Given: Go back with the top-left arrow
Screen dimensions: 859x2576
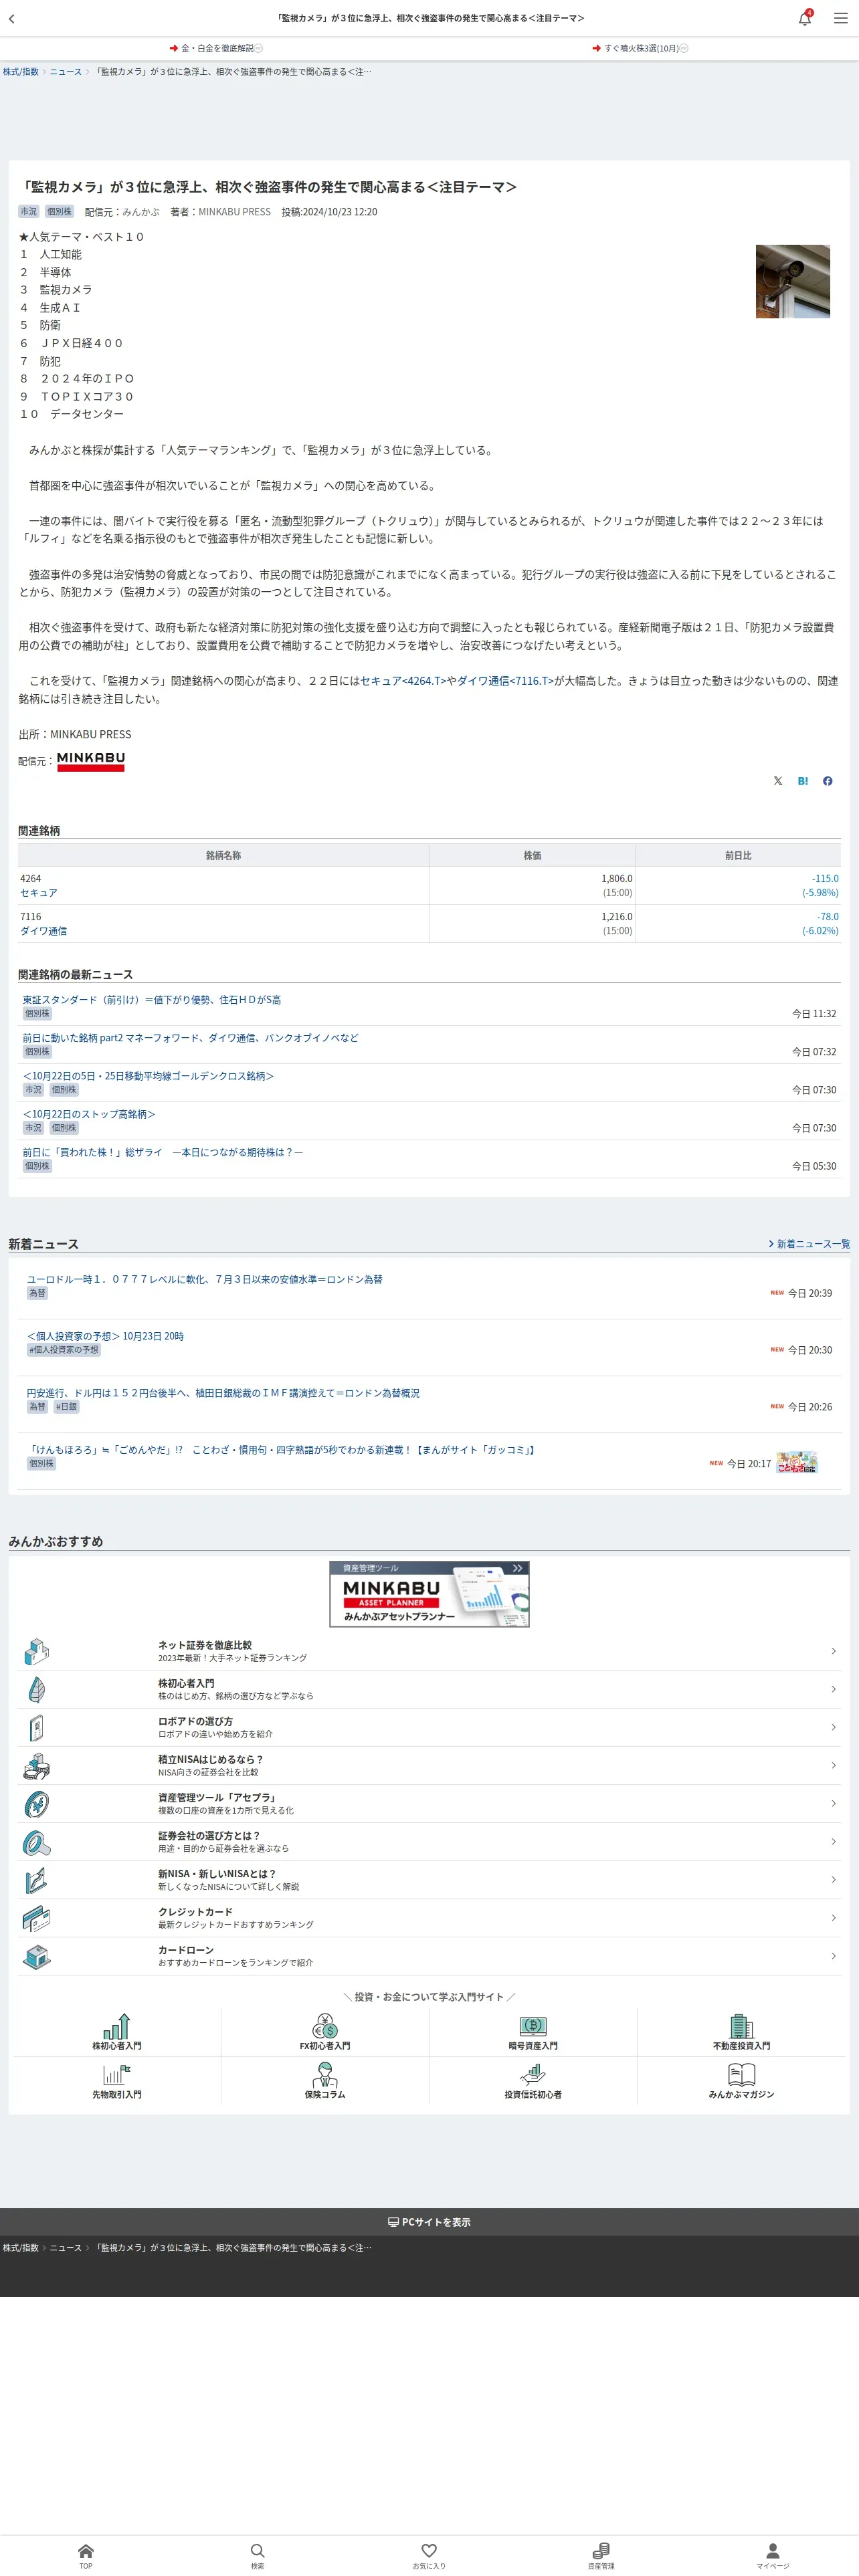Looking at the screenshot, I should 12,18.
